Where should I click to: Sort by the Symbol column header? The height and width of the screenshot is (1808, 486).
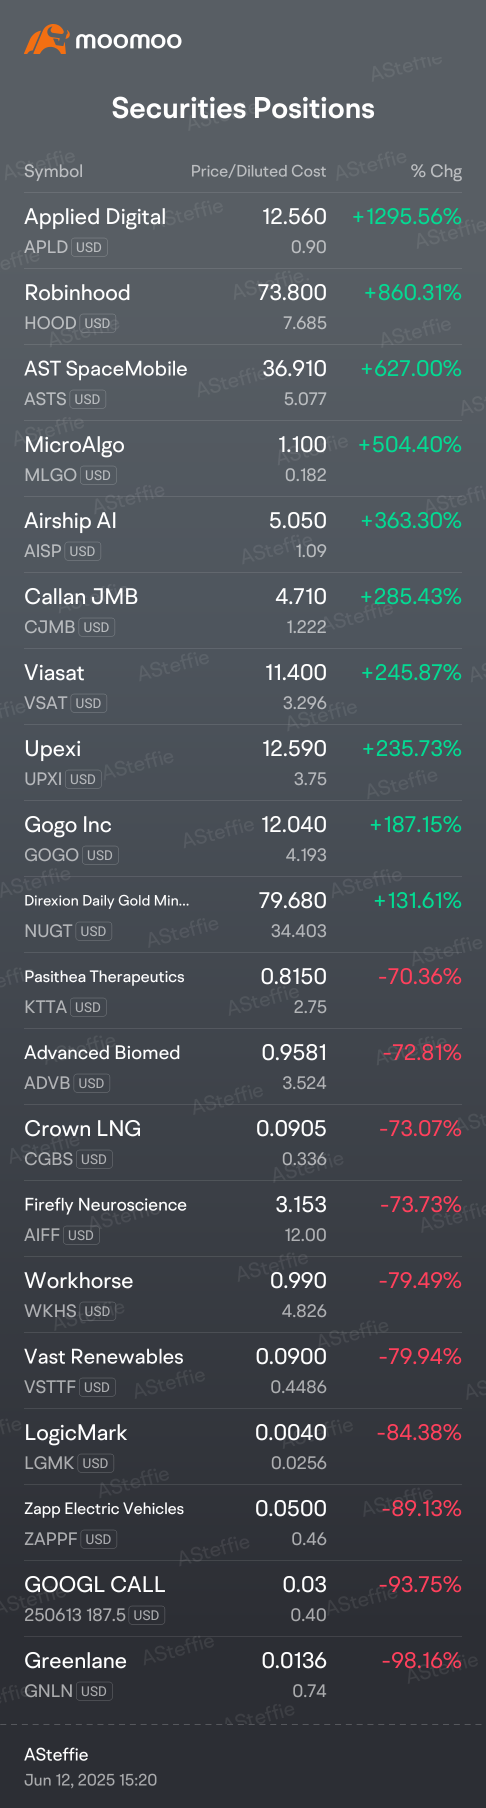[x=53, y=171]
